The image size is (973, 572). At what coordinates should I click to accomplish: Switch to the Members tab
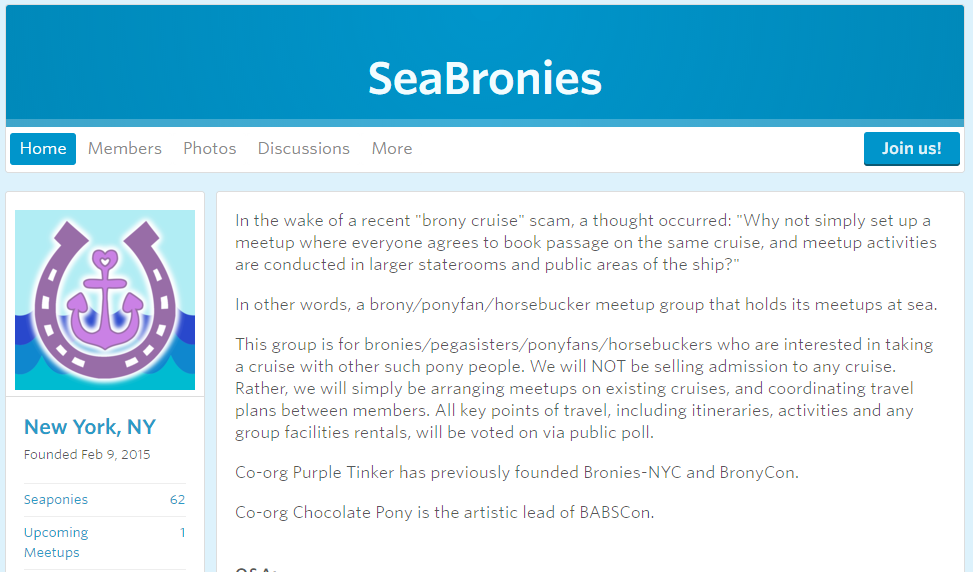click(124, 148)
